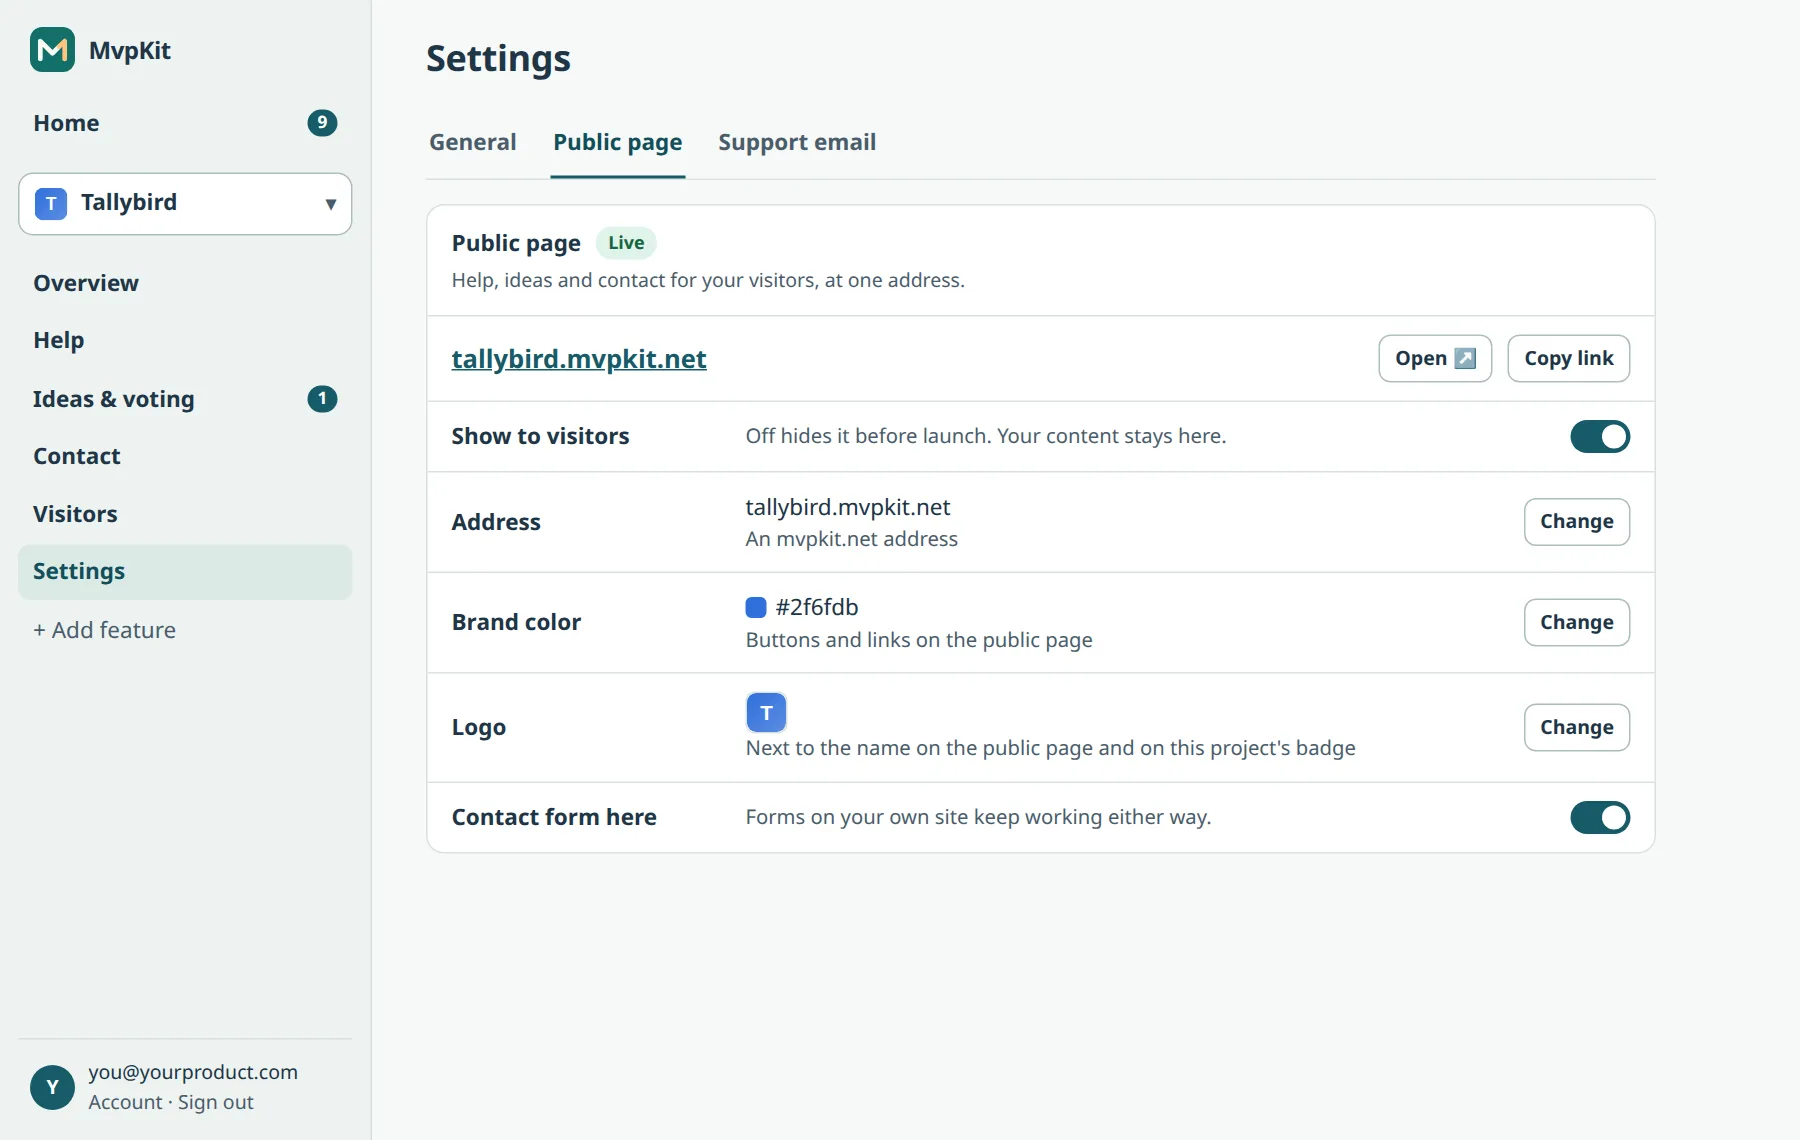The width and height of the screenshot is (1800, 1140).
Task: Click the Home badge showing 9
Action: (x=322, y=123)
